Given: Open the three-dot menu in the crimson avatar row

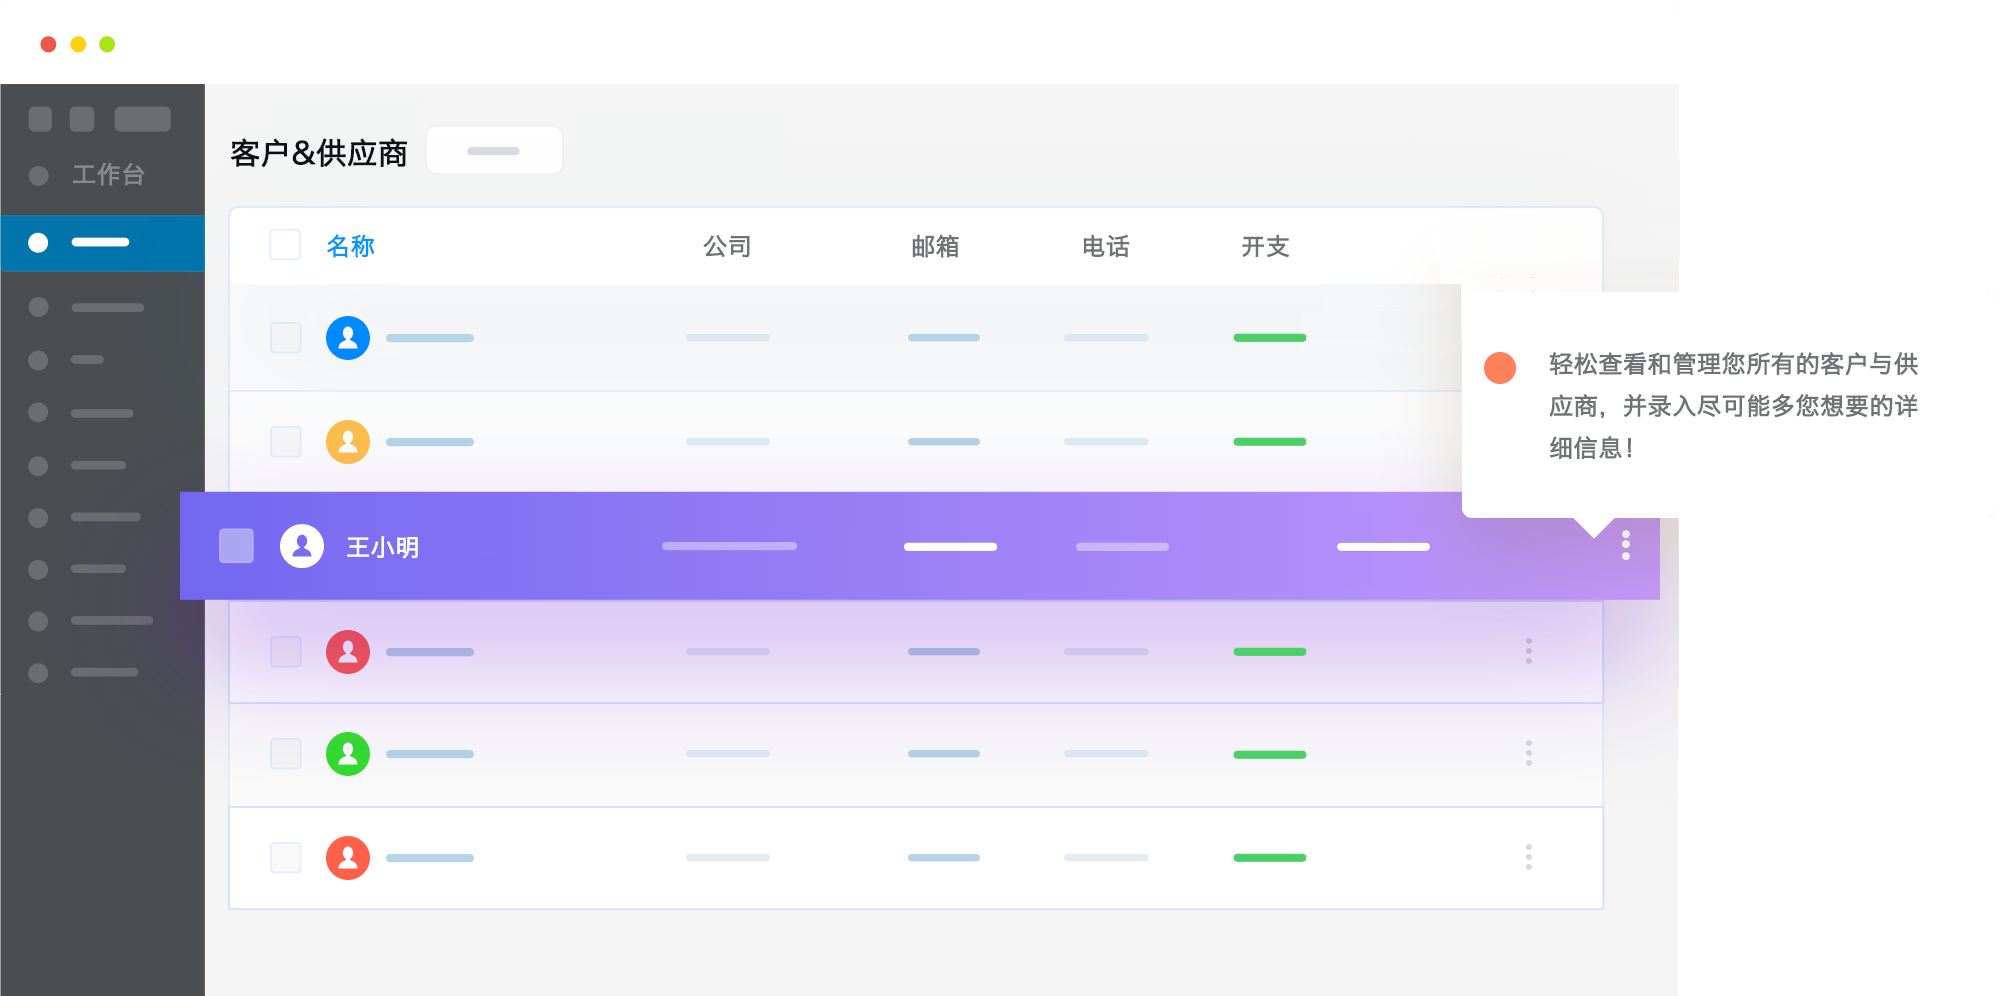Looking at the screenshot, I should (x=1529, y=651).
